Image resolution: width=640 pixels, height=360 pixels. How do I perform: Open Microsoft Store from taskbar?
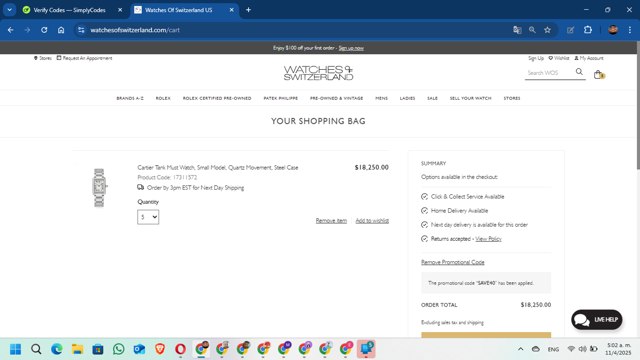pyautogui.click(x=98, y=349)
